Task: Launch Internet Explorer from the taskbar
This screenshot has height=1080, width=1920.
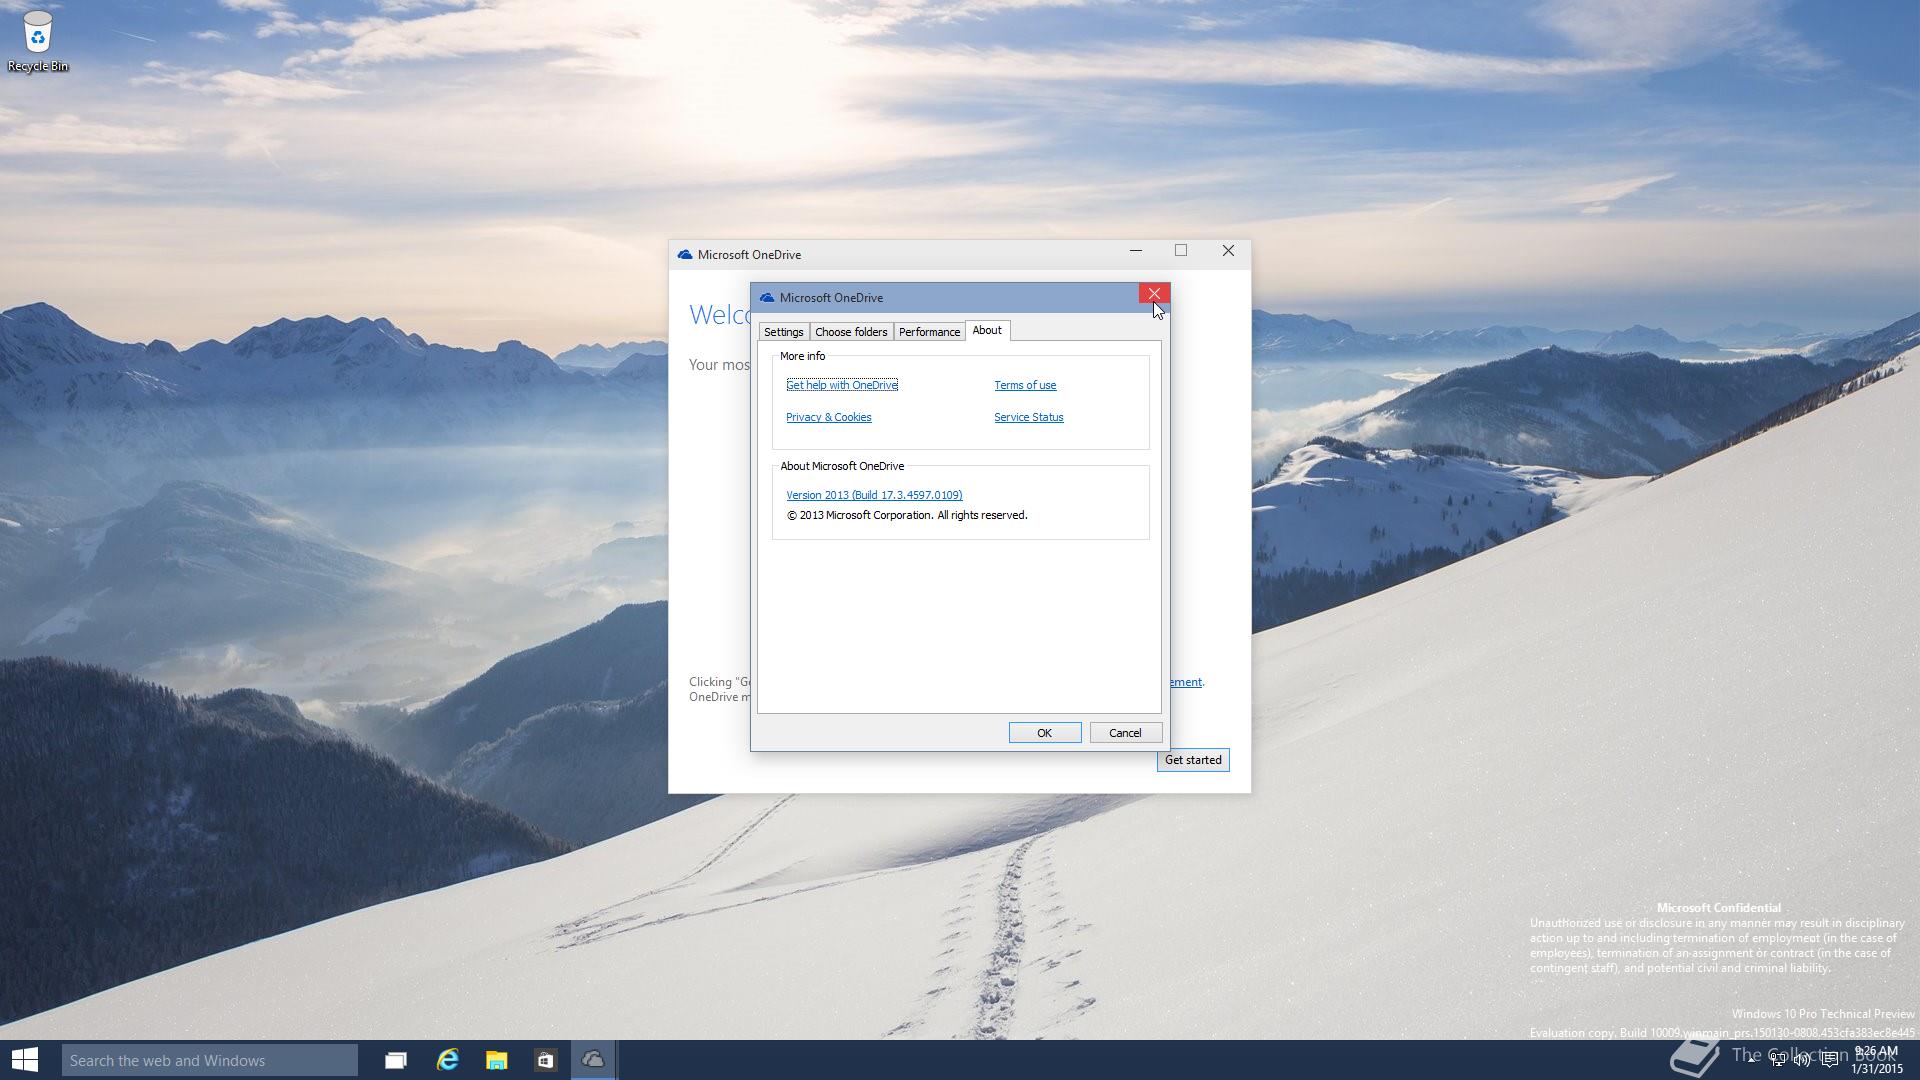Action: point(447,1060)
